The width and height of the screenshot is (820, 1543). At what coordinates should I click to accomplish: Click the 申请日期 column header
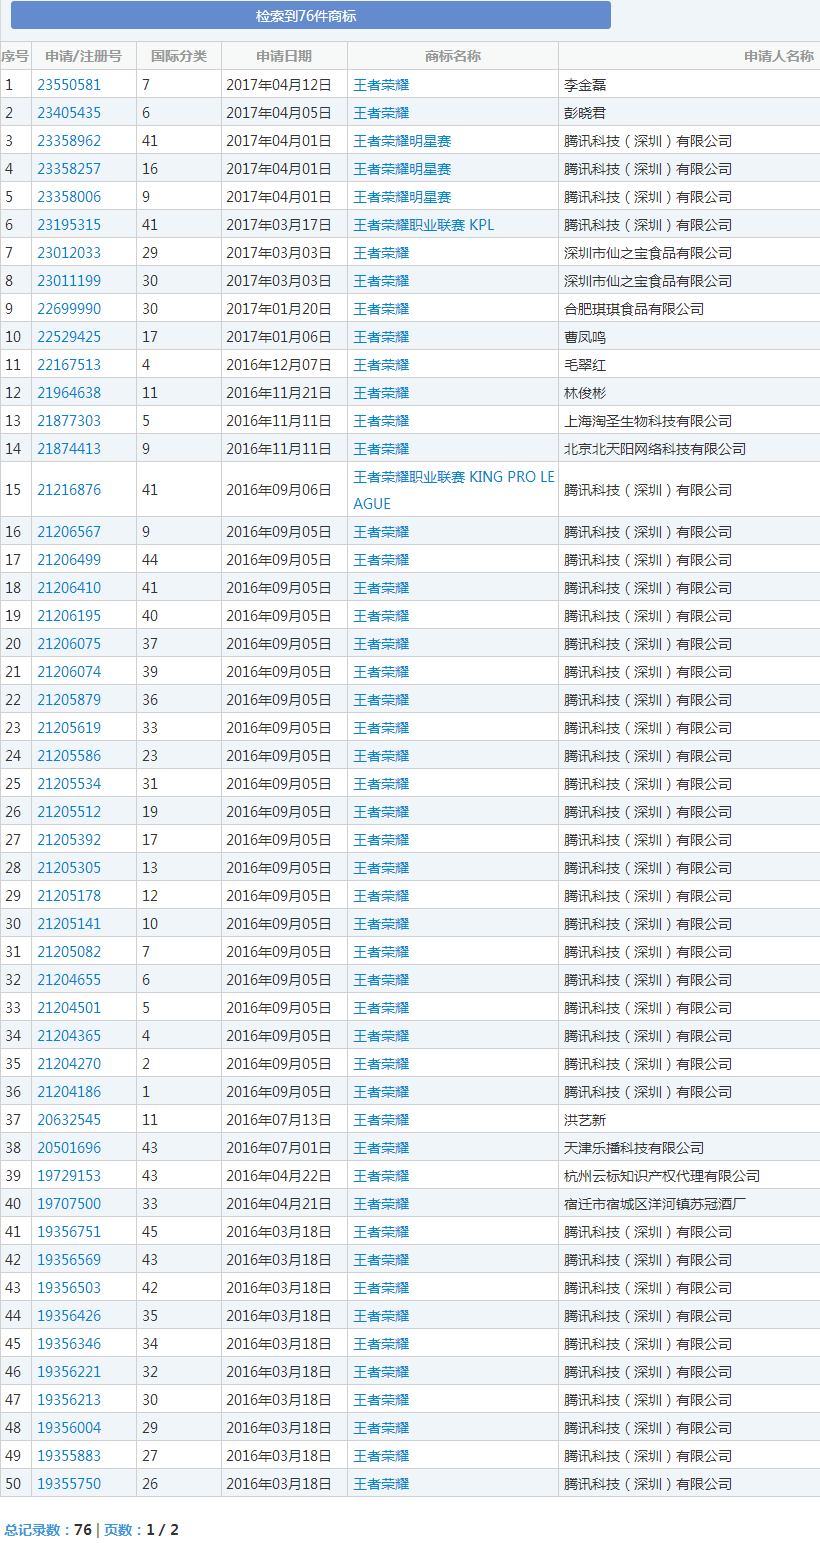click(284, 56)
